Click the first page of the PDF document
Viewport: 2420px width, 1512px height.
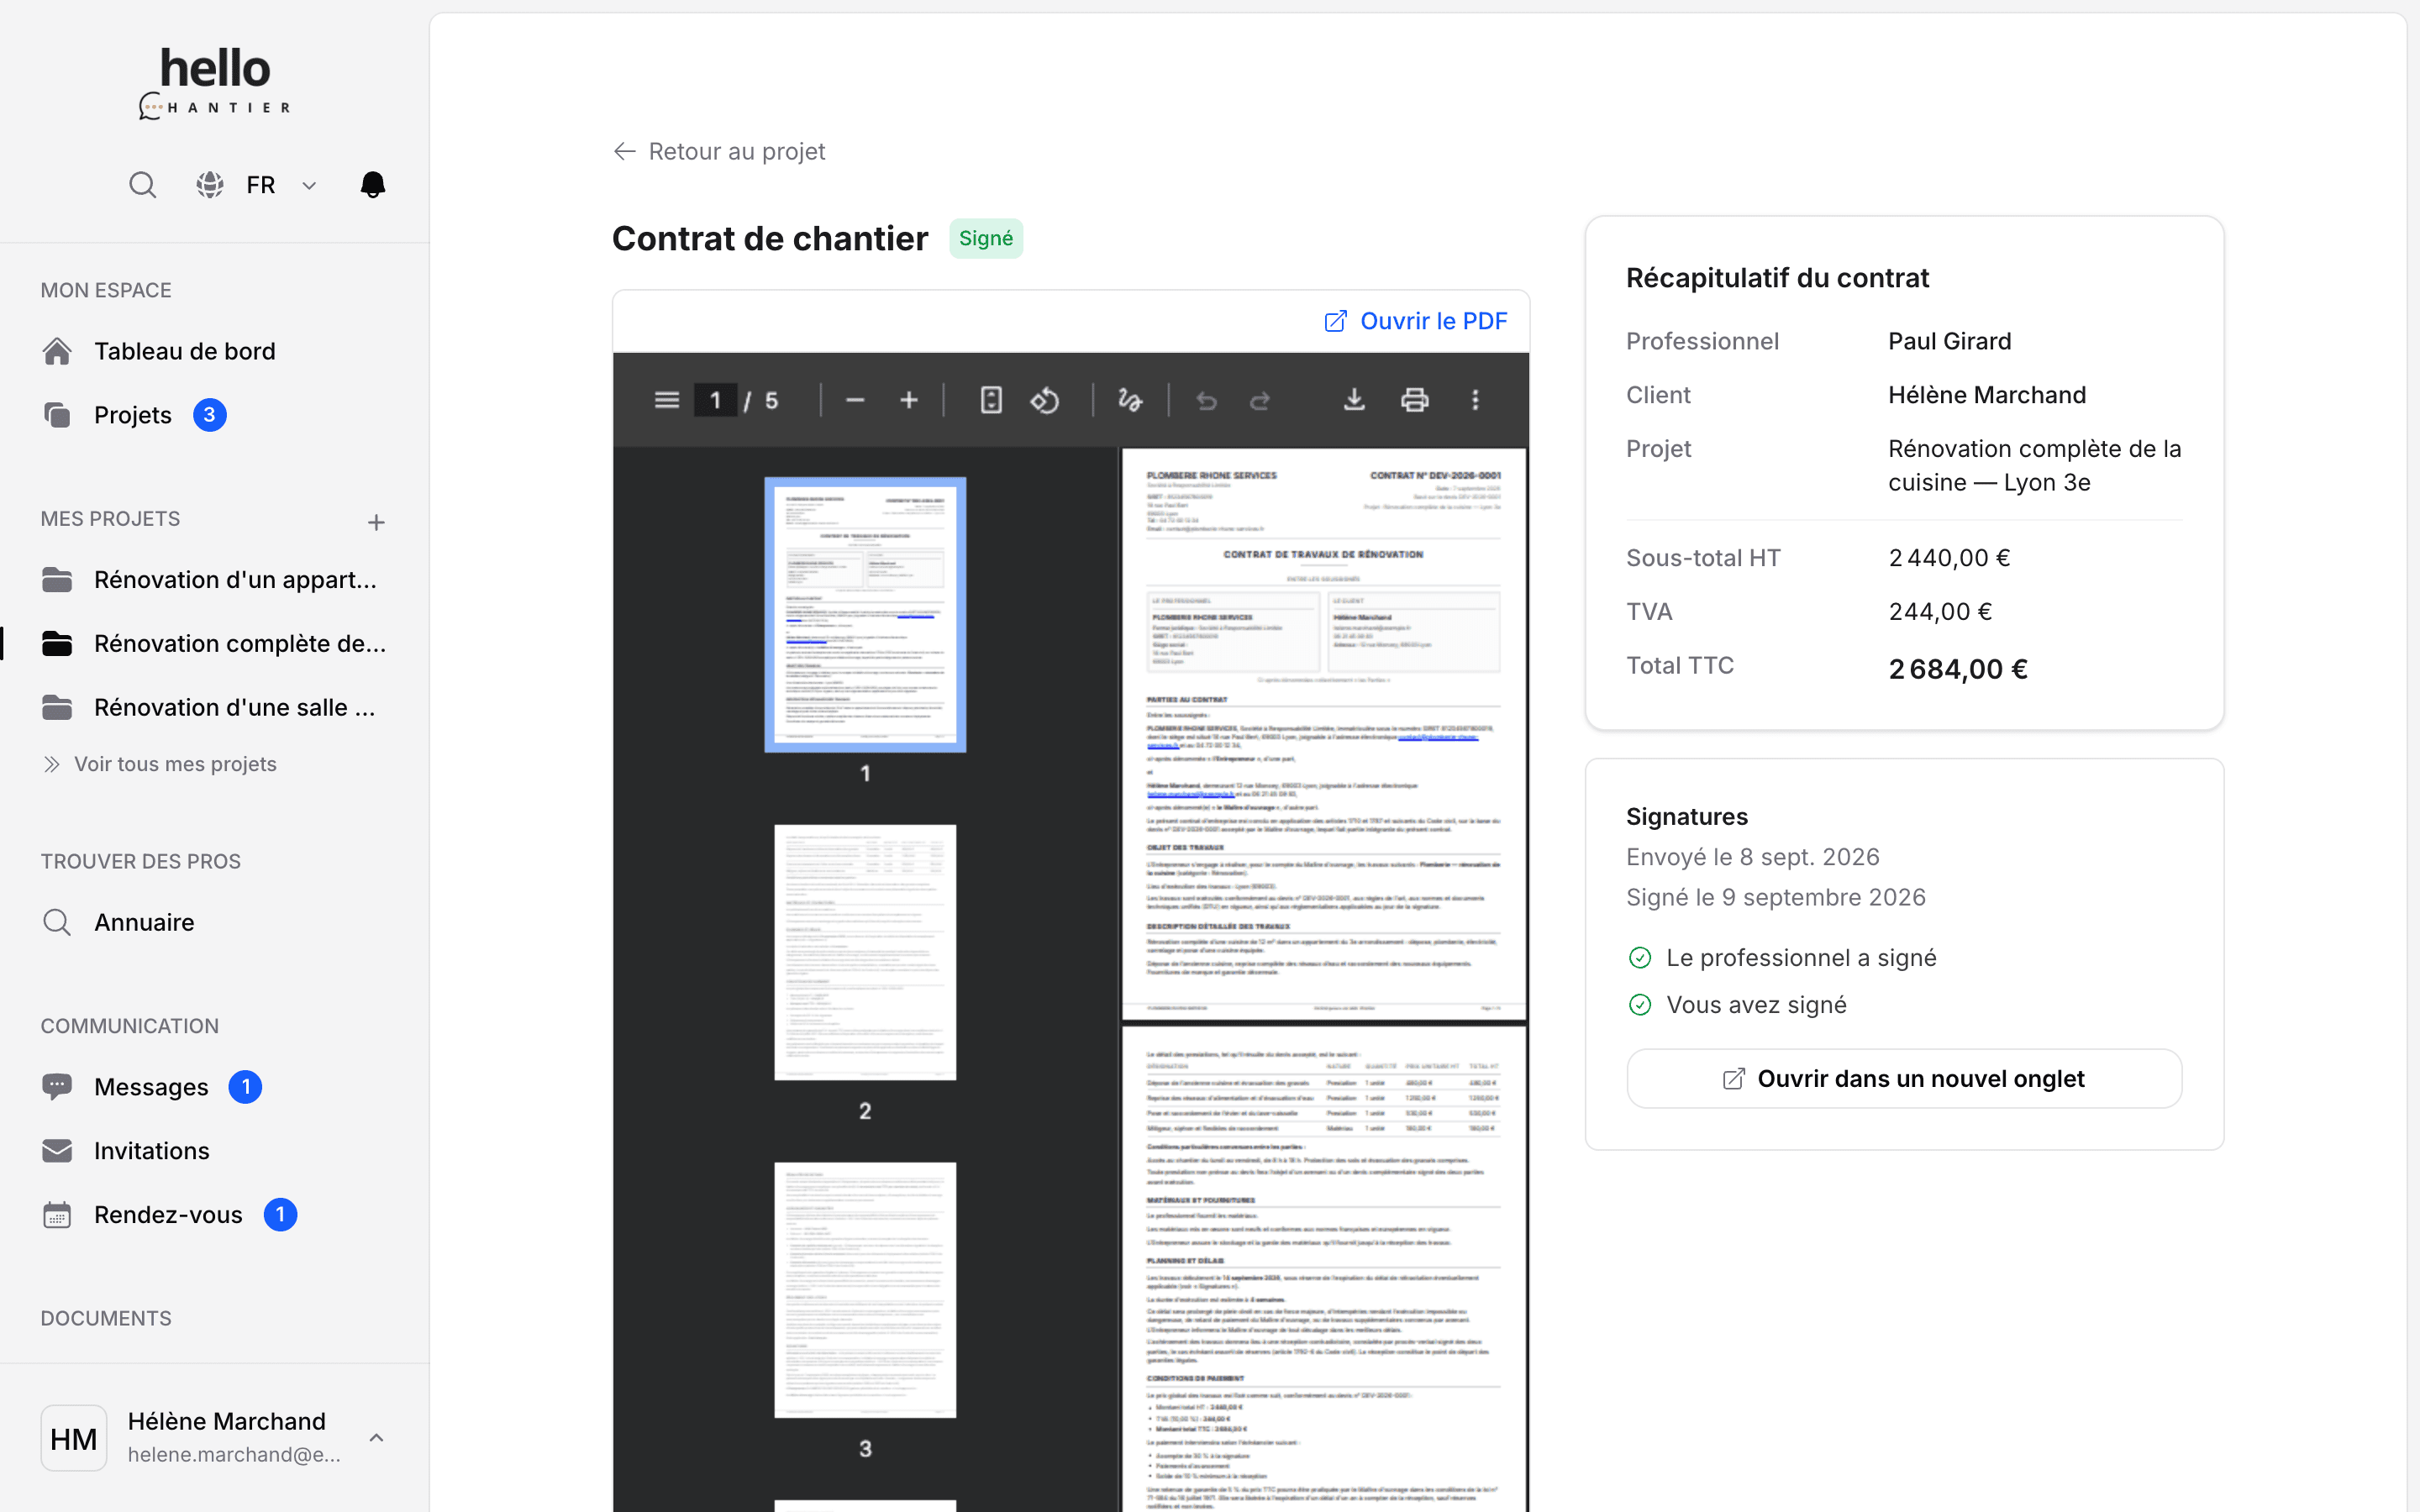pyautogui.click(x=1324, y=733)
